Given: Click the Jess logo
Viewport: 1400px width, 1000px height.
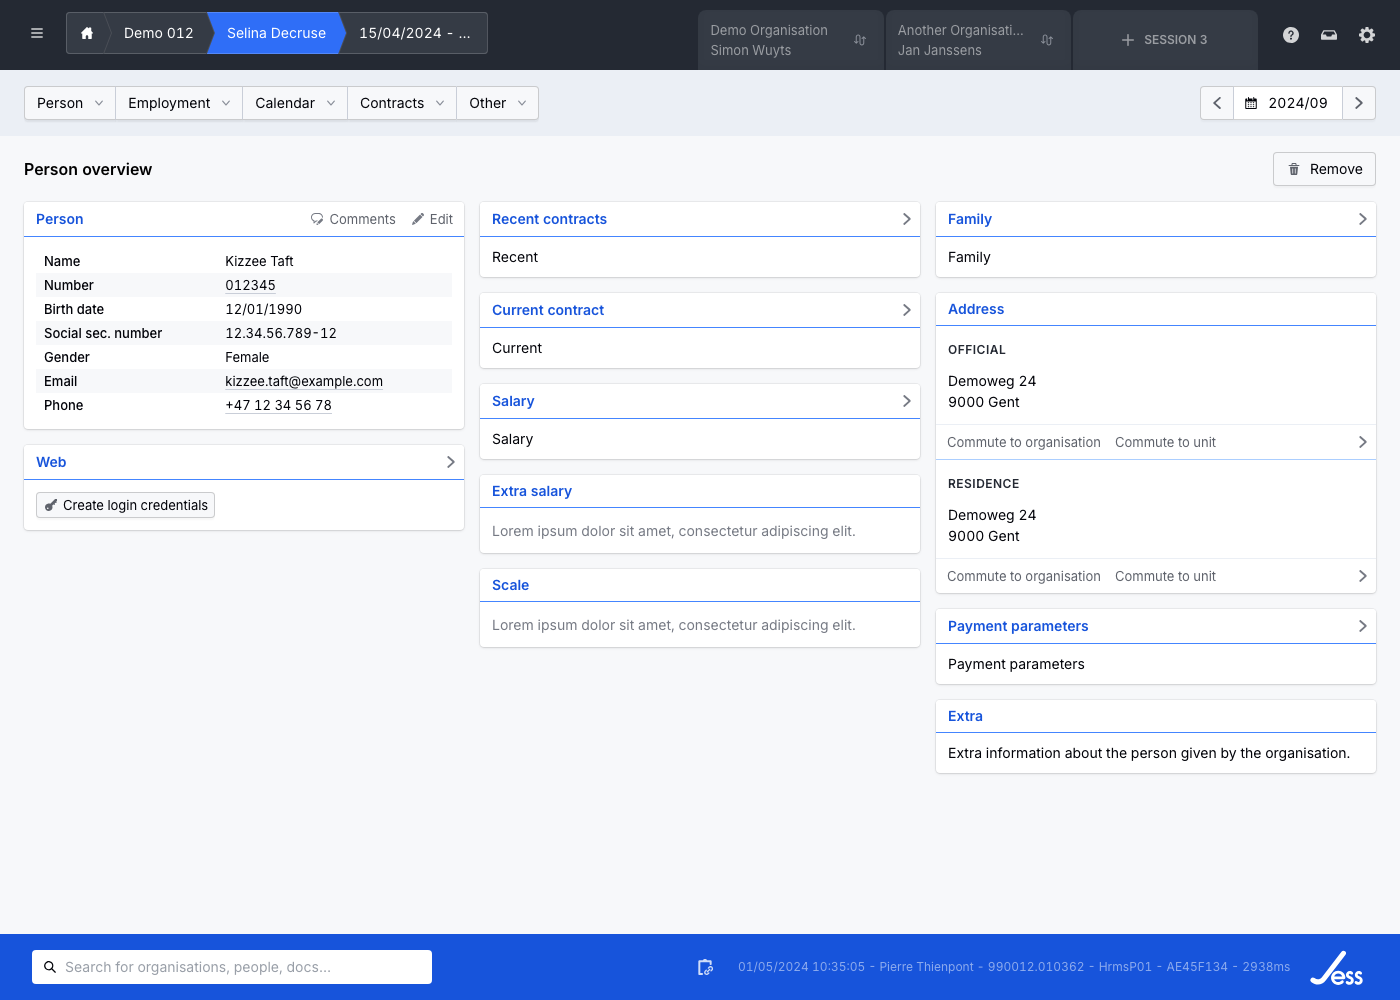Looking at the screenshot, I should (x=1337, y=968).
